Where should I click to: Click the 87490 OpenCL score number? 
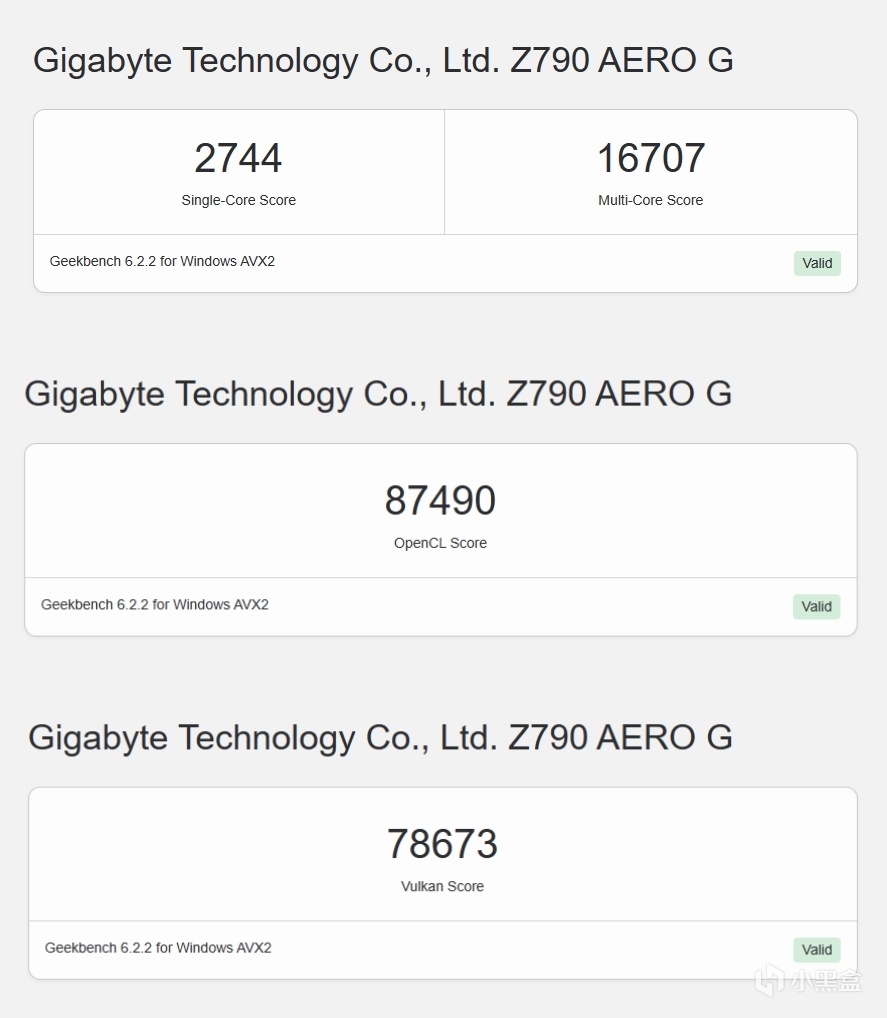click(440, 501)
